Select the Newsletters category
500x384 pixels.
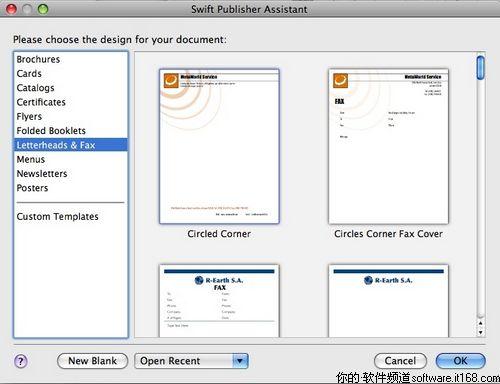pyautogui.click(x=70, y=174)
